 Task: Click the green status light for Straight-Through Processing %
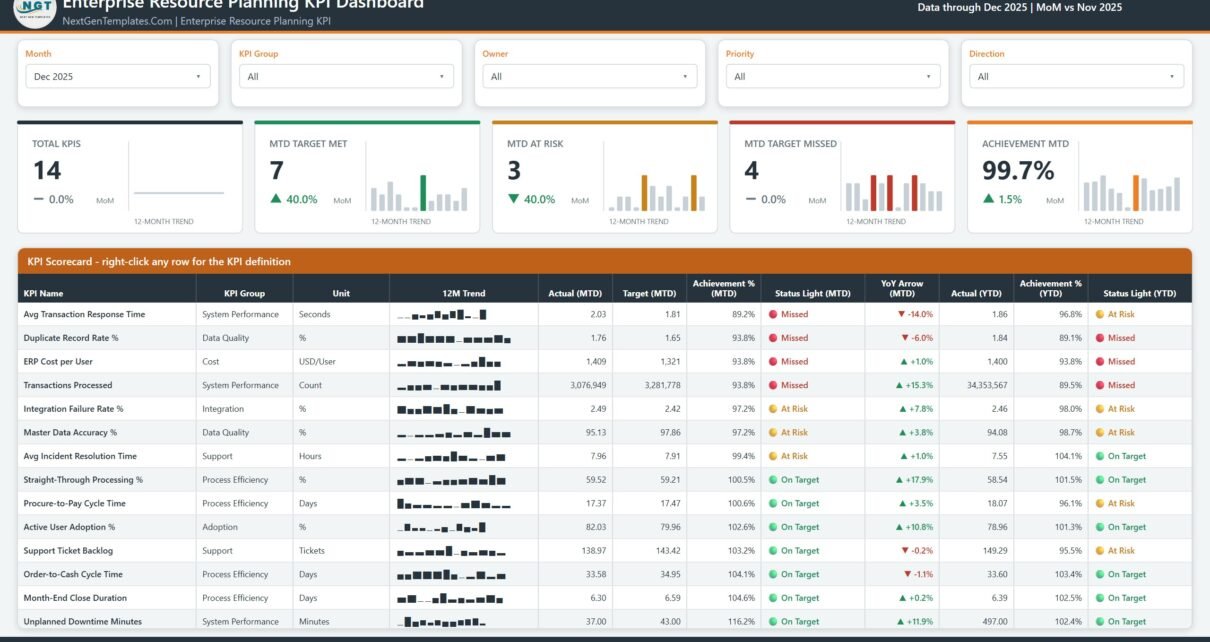[773, 480]
